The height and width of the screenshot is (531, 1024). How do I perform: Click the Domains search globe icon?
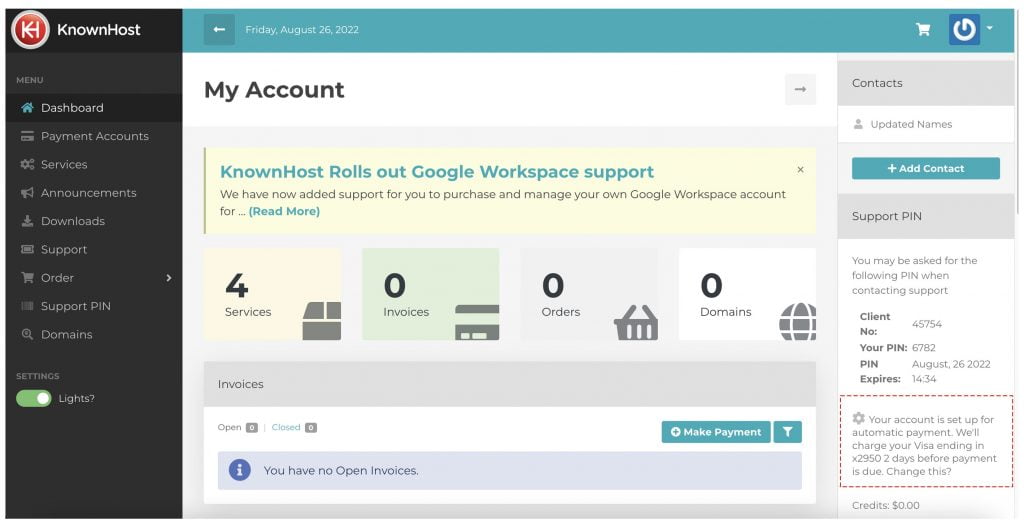coord(27,334)
